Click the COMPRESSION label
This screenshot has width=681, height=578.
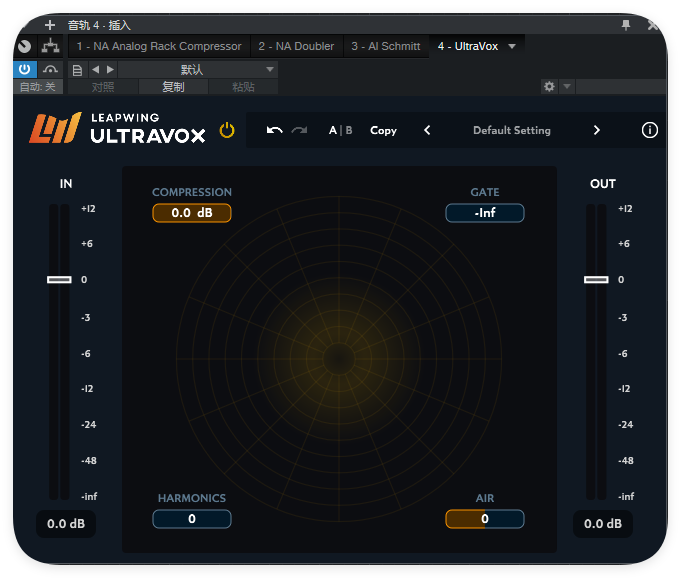point(192,192)
